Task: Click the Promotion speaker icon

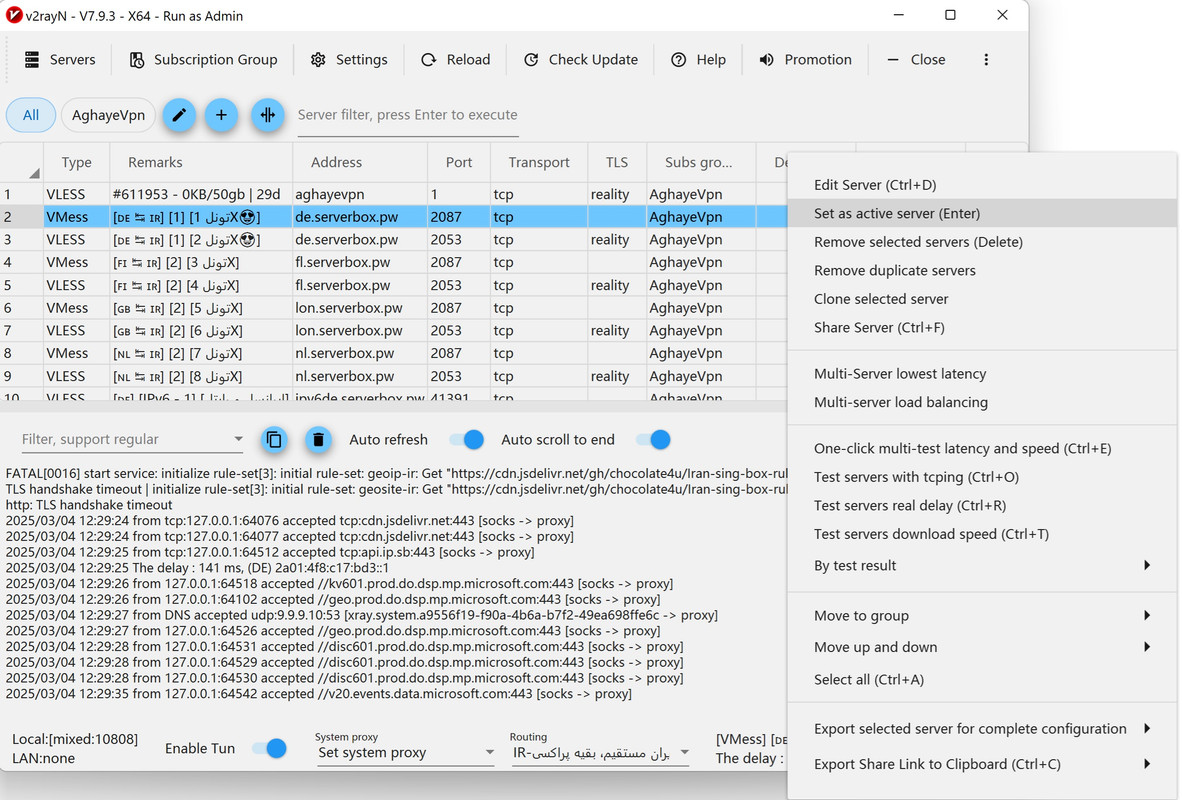Action: pos(766,60)
